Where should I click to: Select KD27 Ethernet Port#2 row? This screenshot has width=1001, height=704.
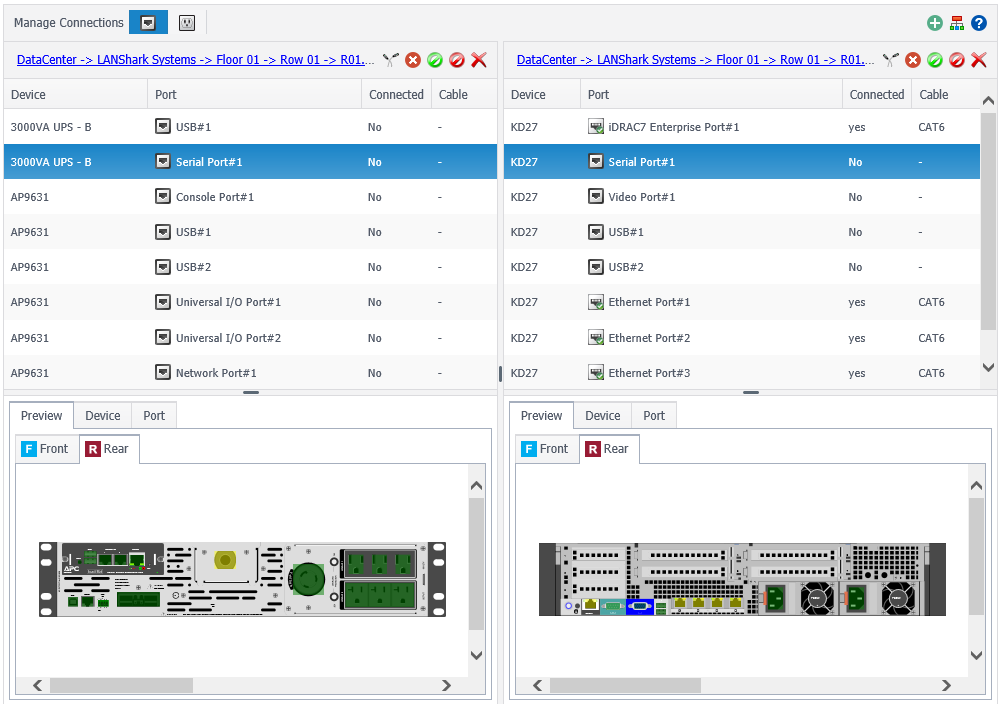click(742, 337)
